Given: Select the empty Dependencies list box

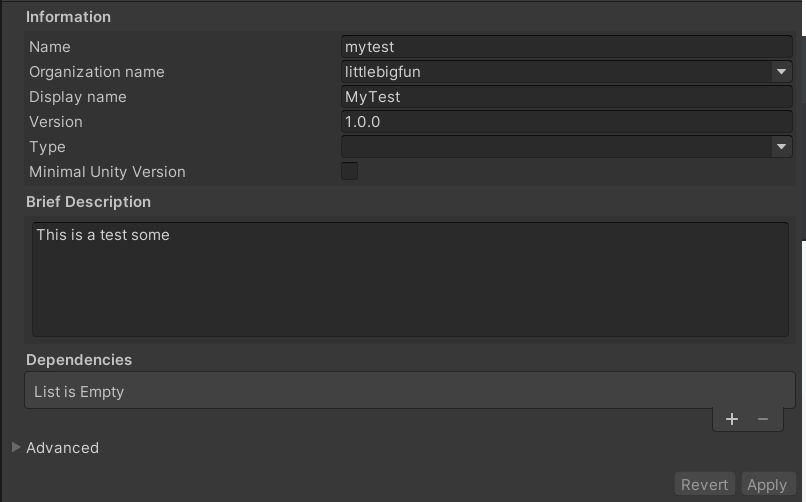Looking at the screenshot, I should [410, 391].
